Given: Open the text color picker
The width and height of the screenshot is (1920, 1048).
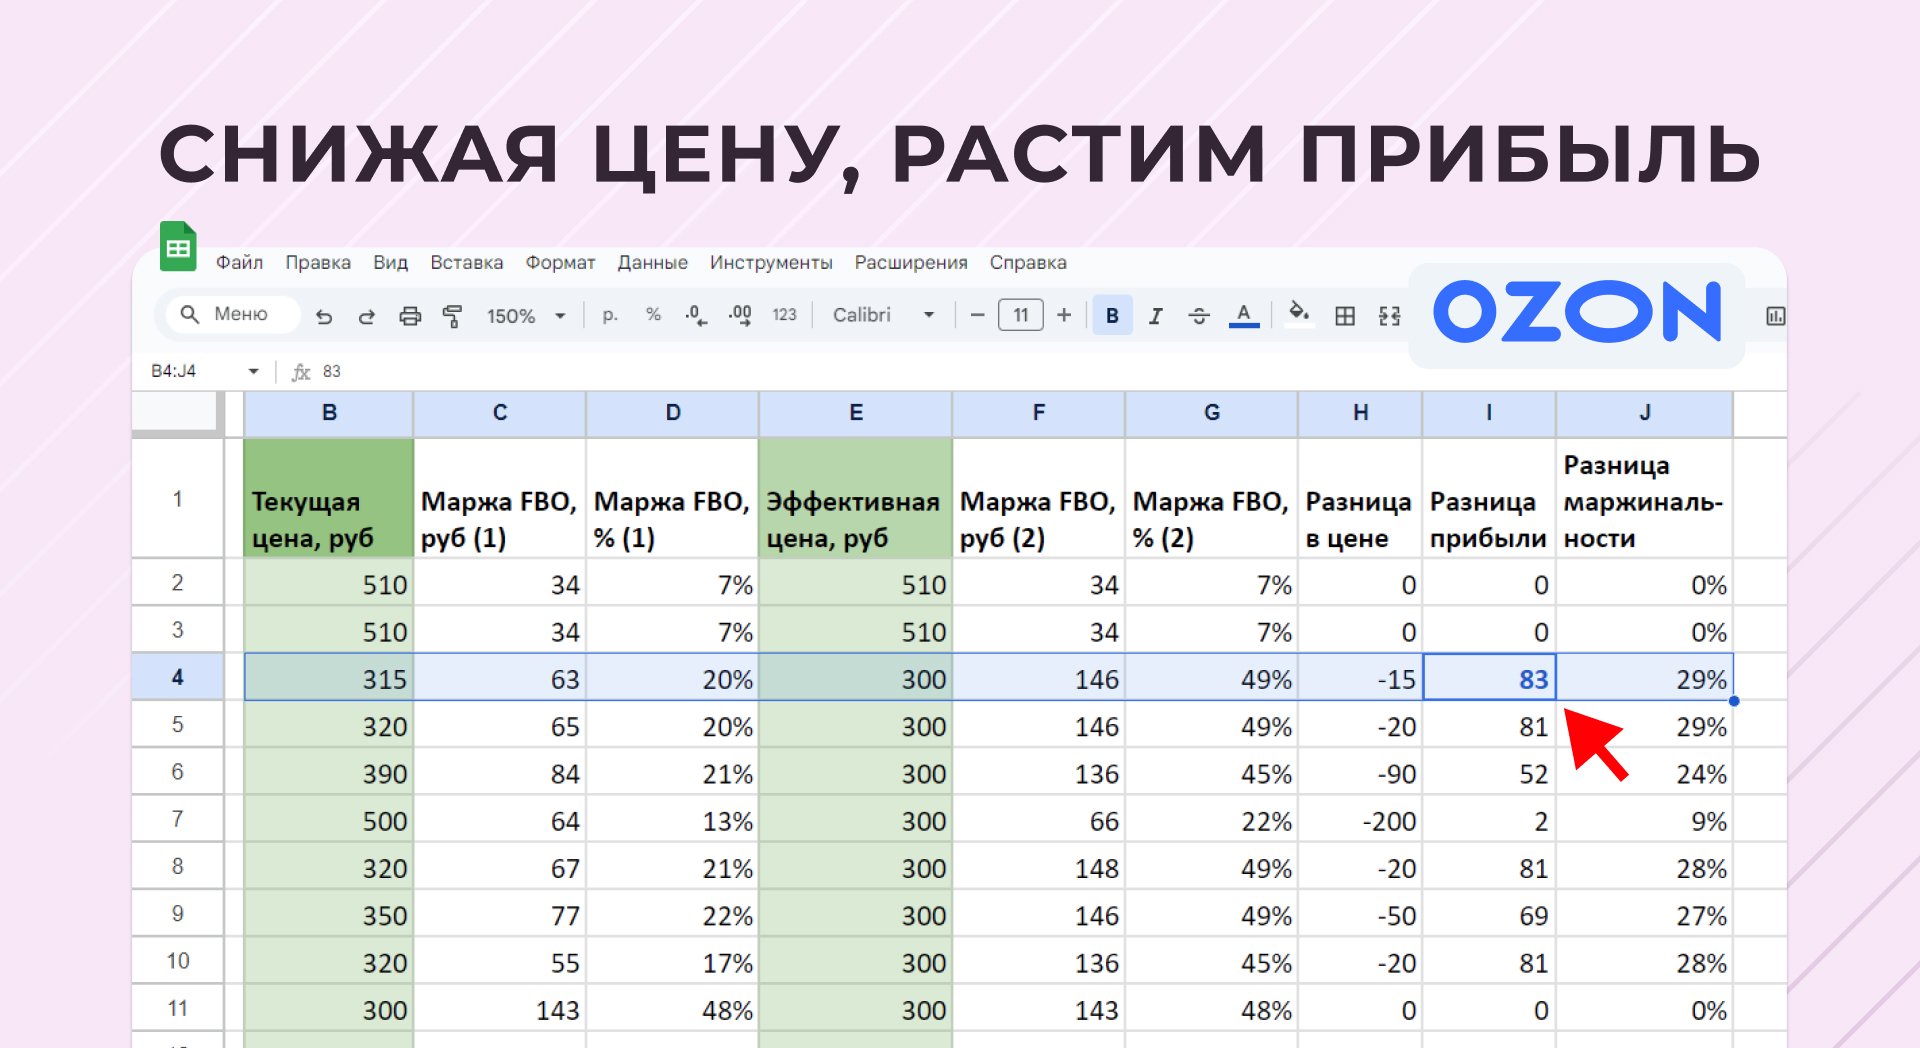Looking at the screenshot, I should [x=1243, y=316].
